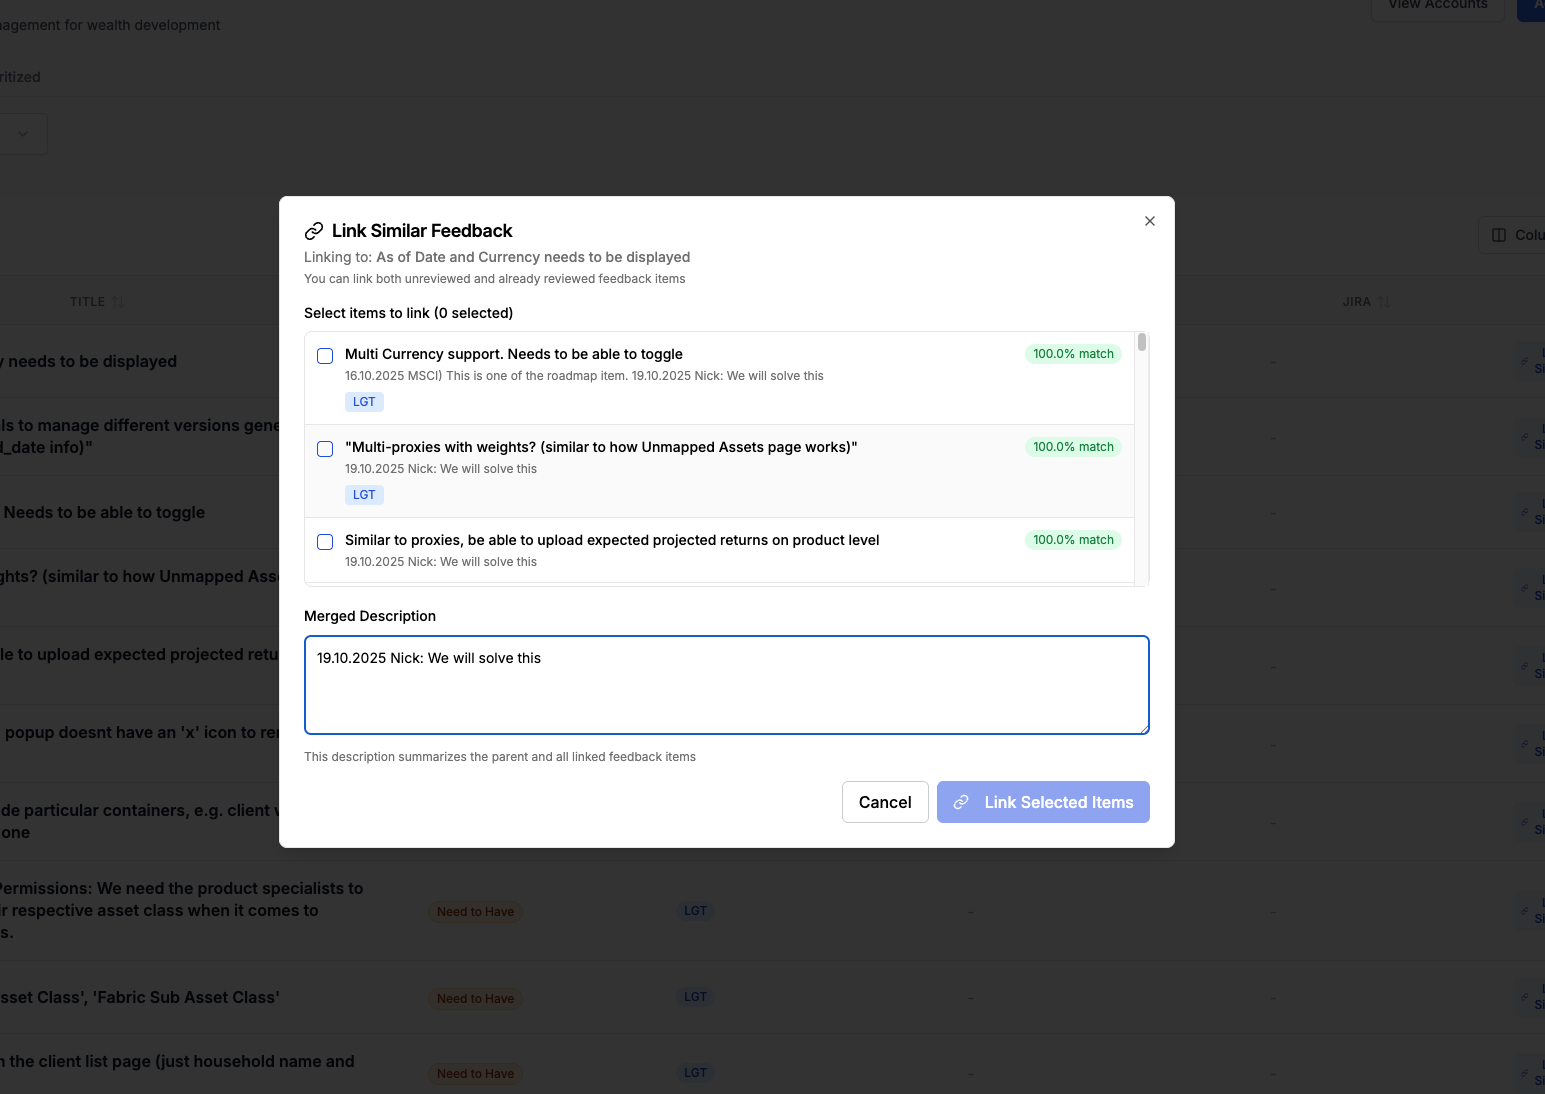Screen dimensions: 1545x1094
Task: Expand the 100.0% match badge on the first item
Action: click(x=1072, y=353)
